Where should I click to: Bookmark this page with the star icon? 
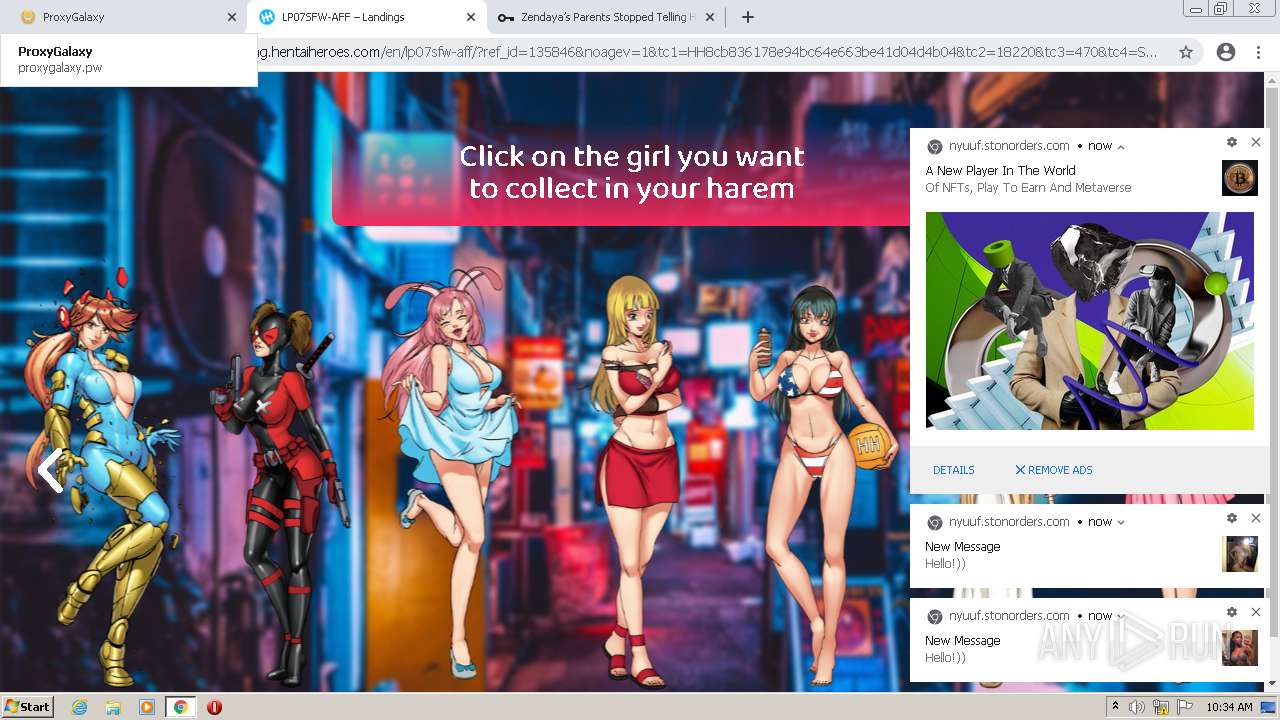coord(1186,52)
